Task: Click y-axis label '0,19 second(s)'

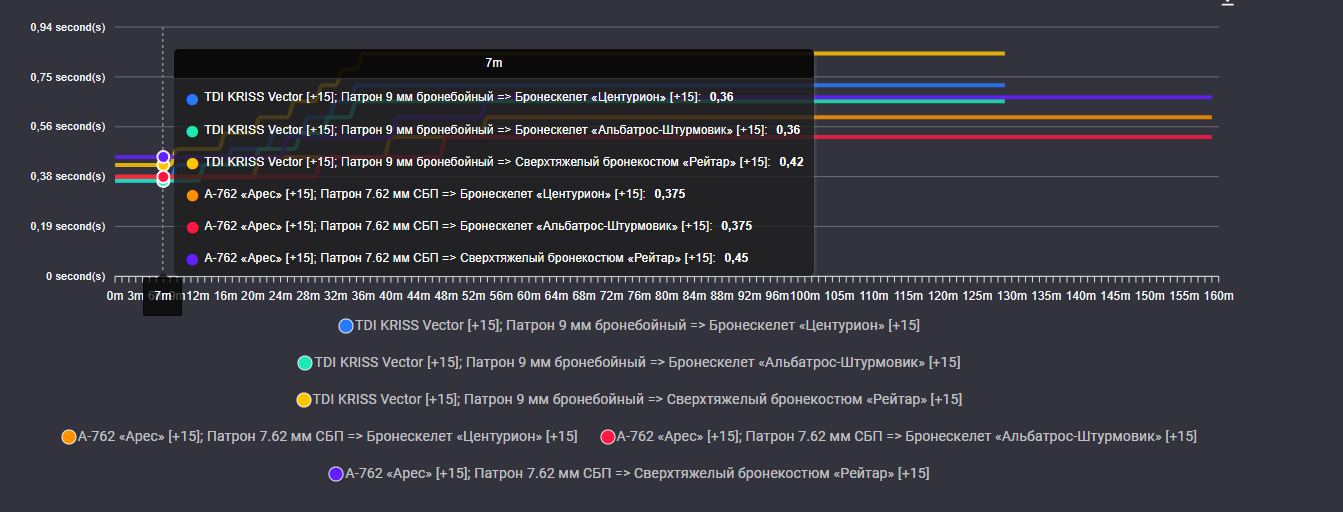Action: pyautogui.click(x=68, y=226)
